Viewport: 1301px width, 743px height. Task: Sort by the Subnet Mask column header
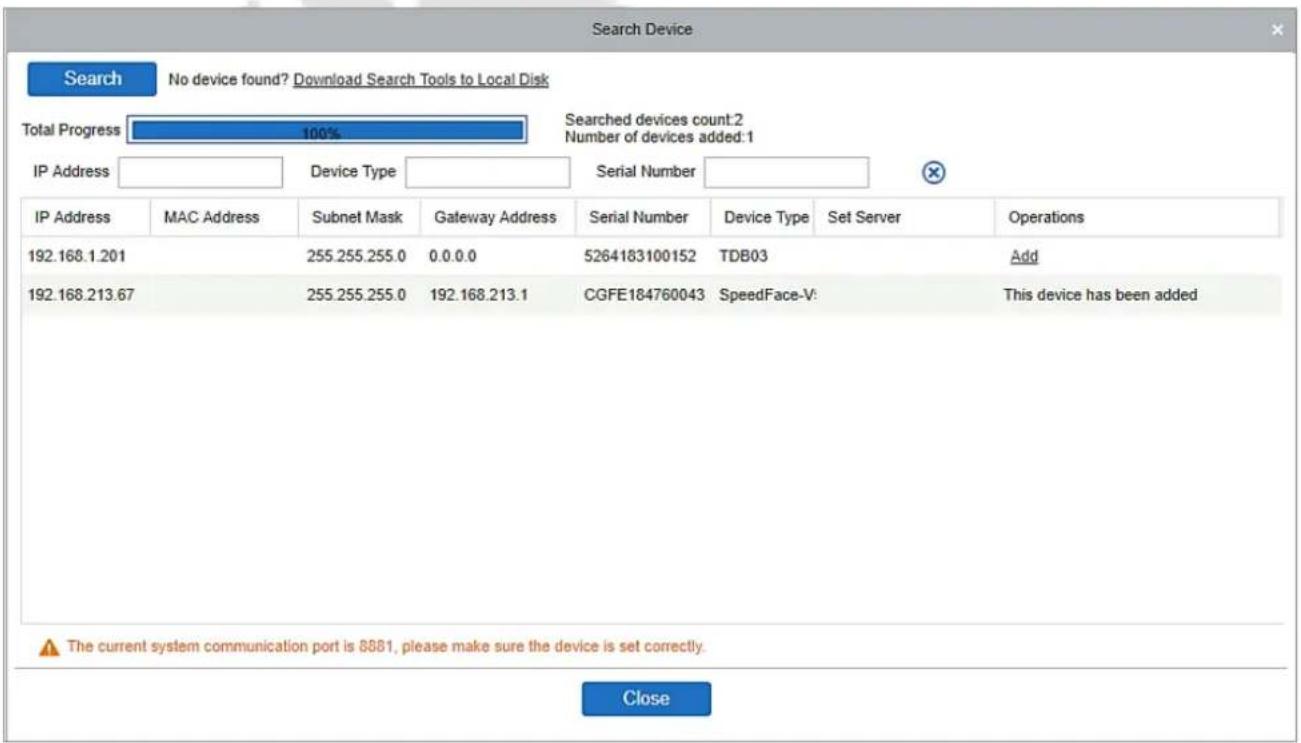(357, 217)
